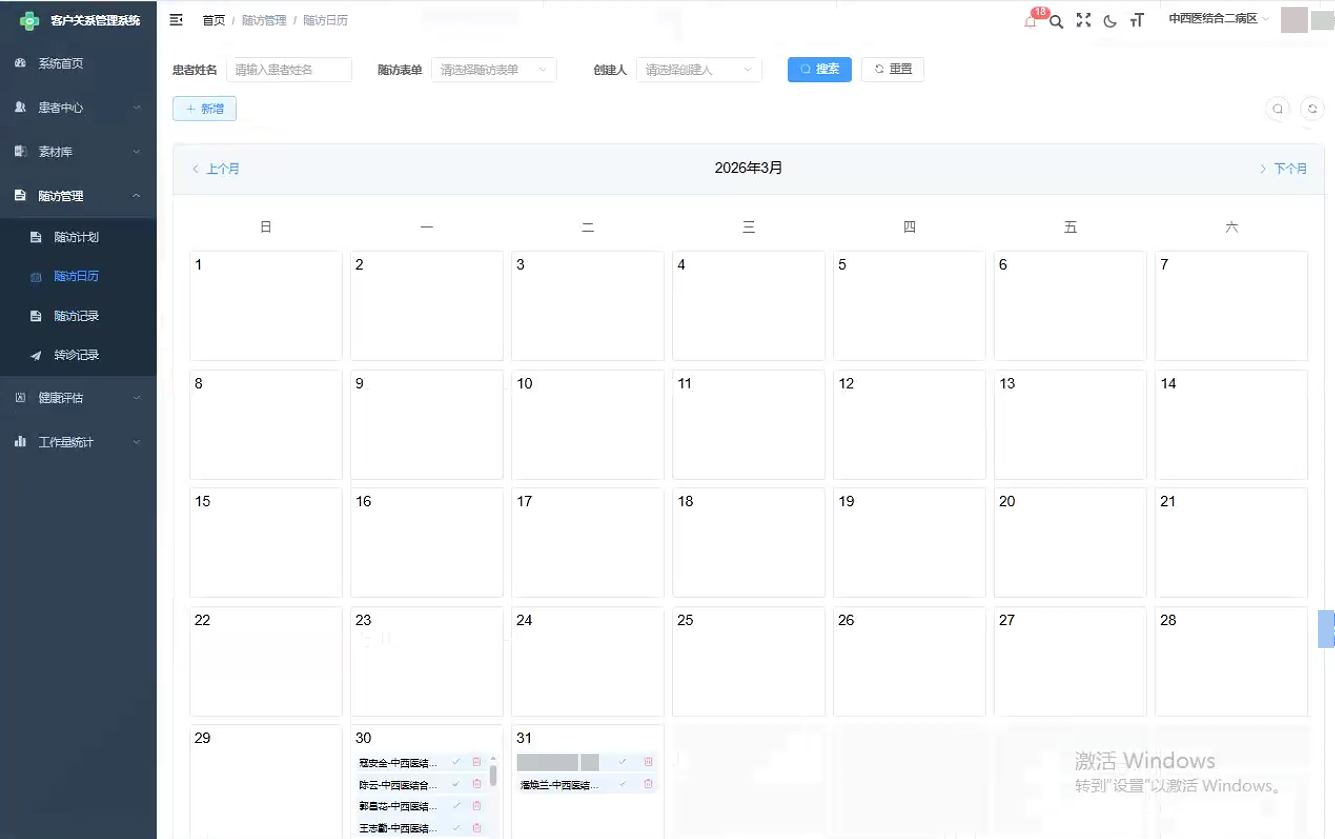This screenshot has height=839, width=1335.
Task: Click the blue 搜索 button
Action: tap(819, 69)
